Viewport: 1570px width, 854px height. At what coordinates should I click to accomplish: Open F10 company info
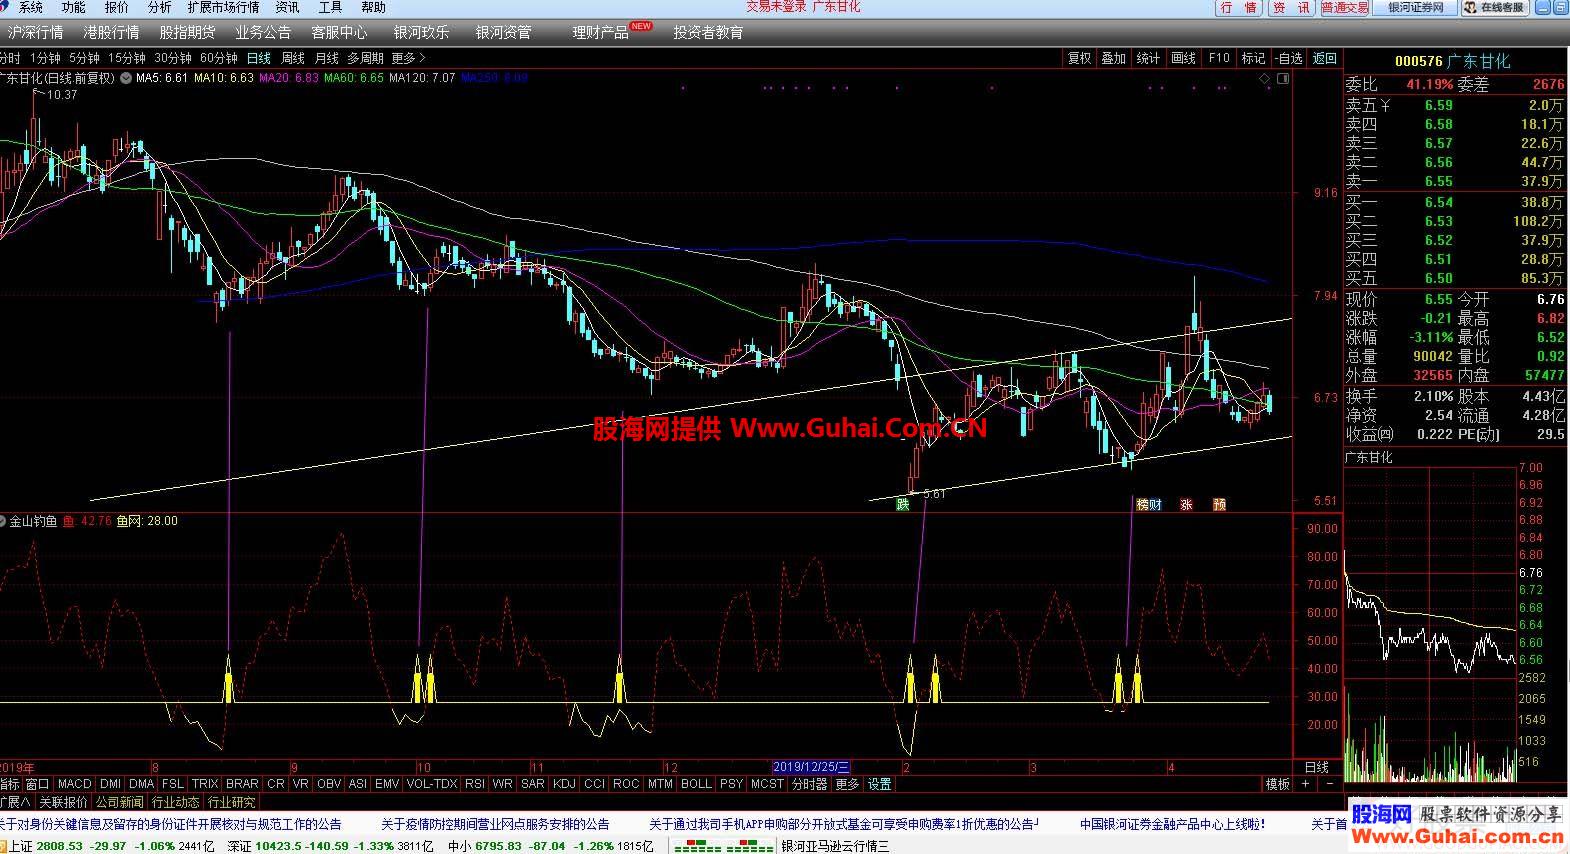(1219, 58)
